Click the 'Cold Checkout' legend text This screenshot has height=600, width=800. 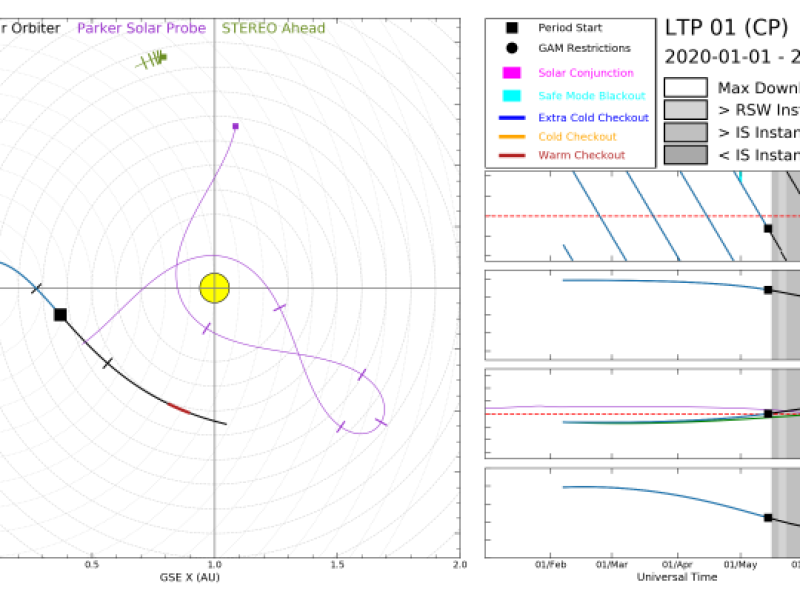tap(577, 136)
